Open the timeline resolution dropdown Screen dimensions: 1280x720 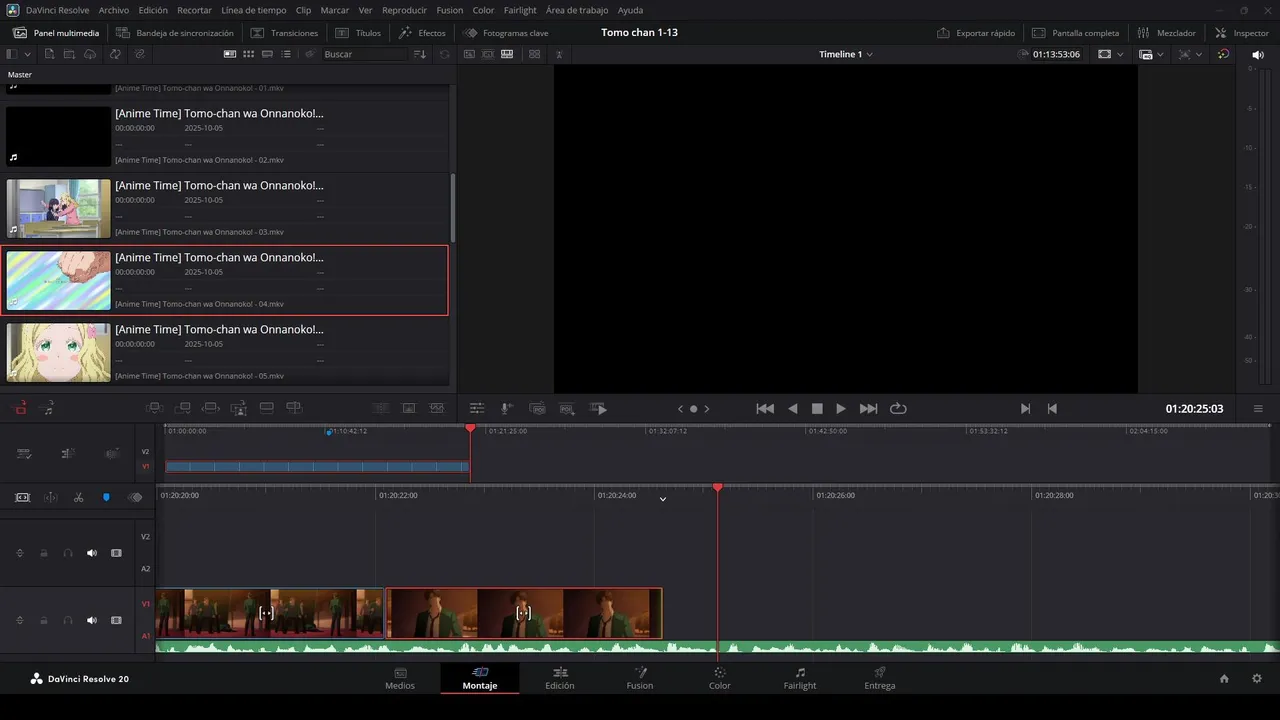(x=1151, y=54)
